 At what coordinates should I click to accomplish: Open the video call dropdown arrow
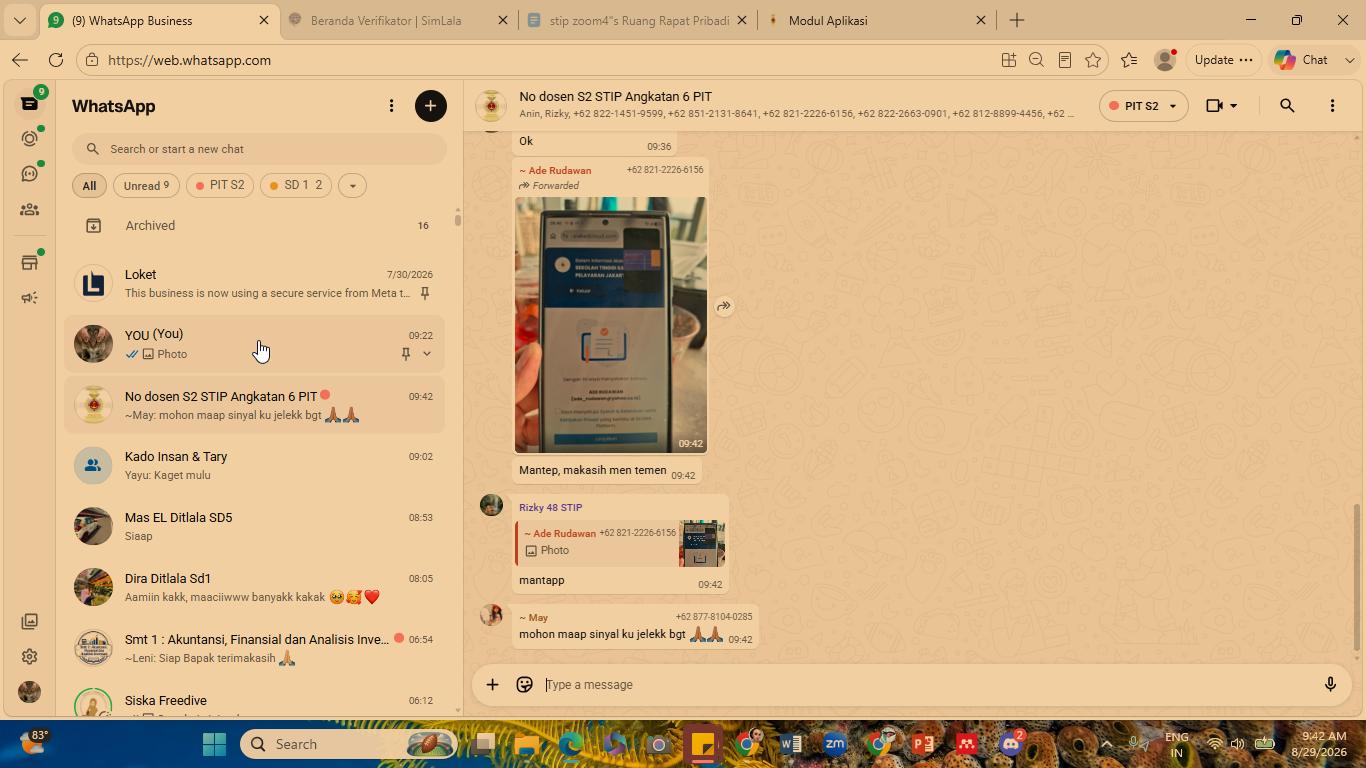(x=1234, y=106)
